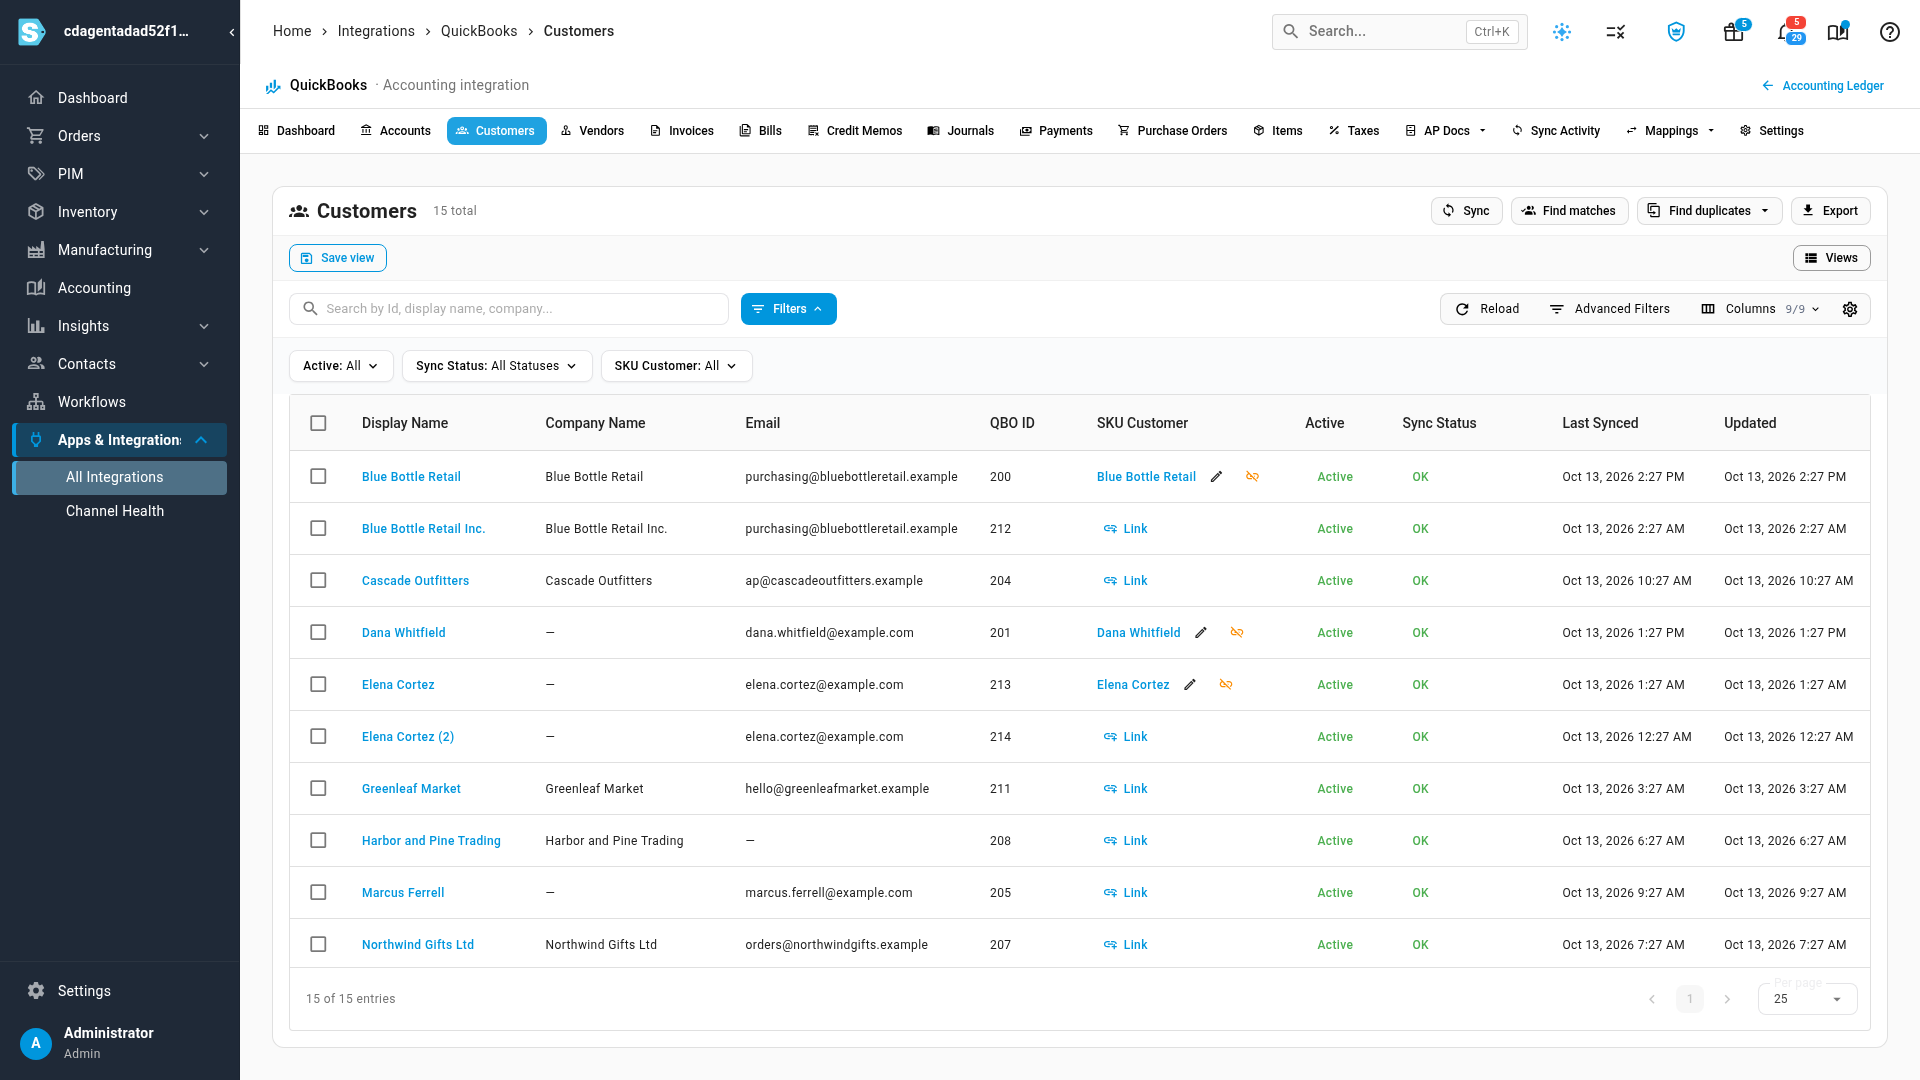Click the AI sparkle icon near search
The image size is (1920, 1080).
tap(1562, 32)
